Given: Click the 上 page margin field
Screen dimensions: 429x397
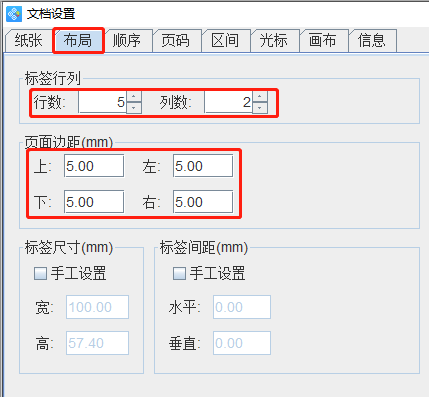Looking at the screenshot, I should tap(94, 166).
